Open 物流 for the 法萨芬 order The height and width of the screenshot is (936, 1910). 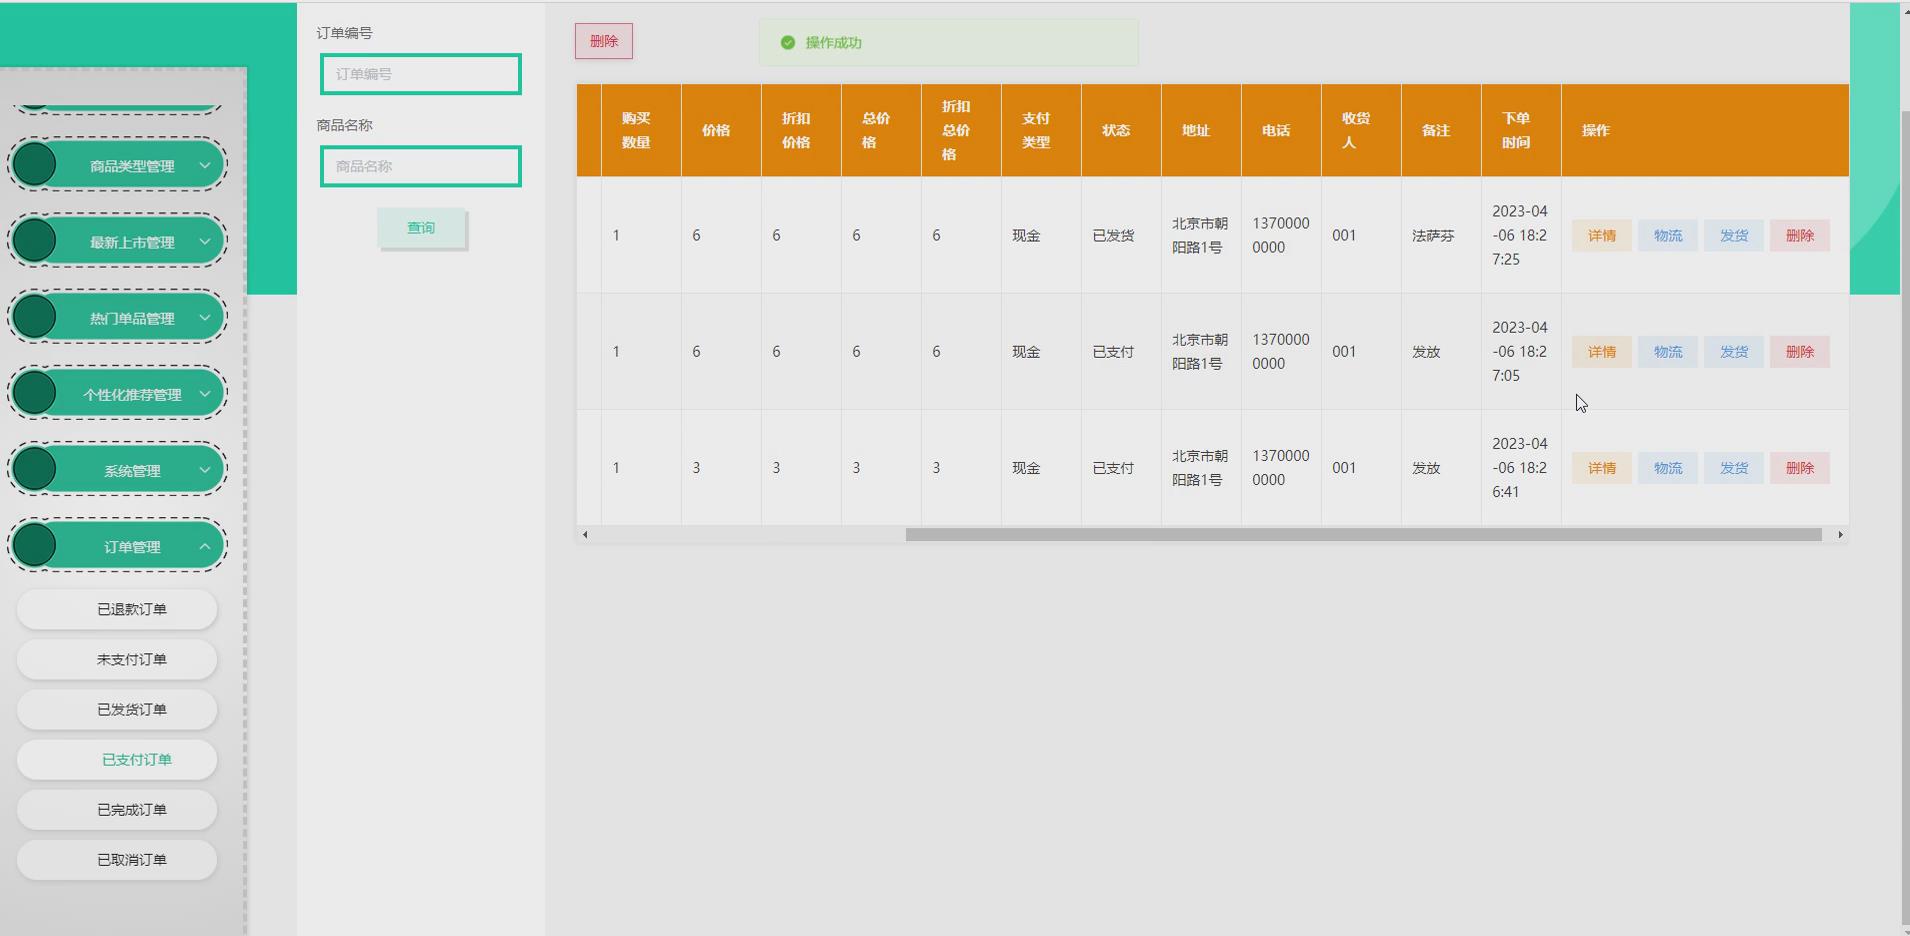[x=1668, y=236]
